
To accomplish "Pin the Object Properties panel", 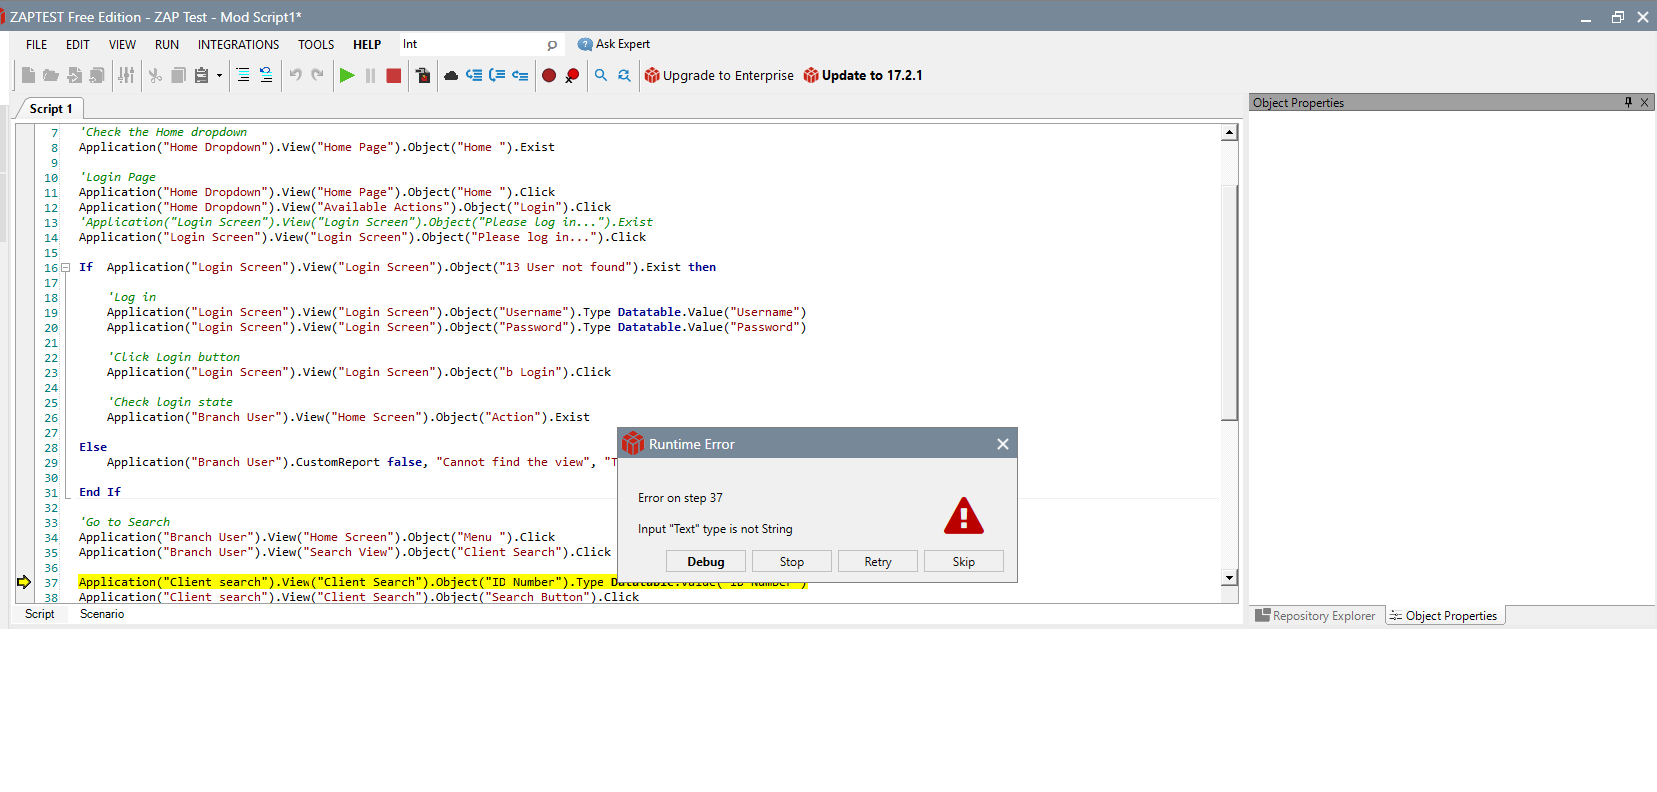I will (1628, 102).
